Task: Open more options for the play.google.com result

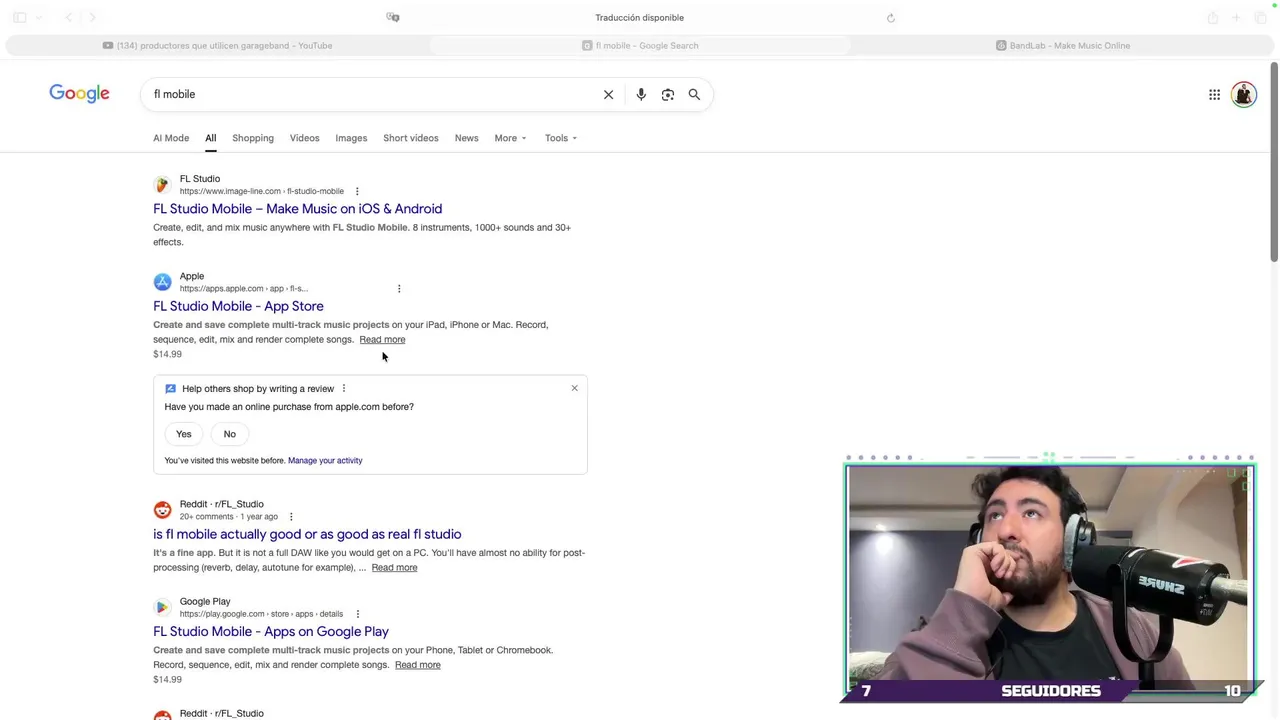Action: click(357, 614)
